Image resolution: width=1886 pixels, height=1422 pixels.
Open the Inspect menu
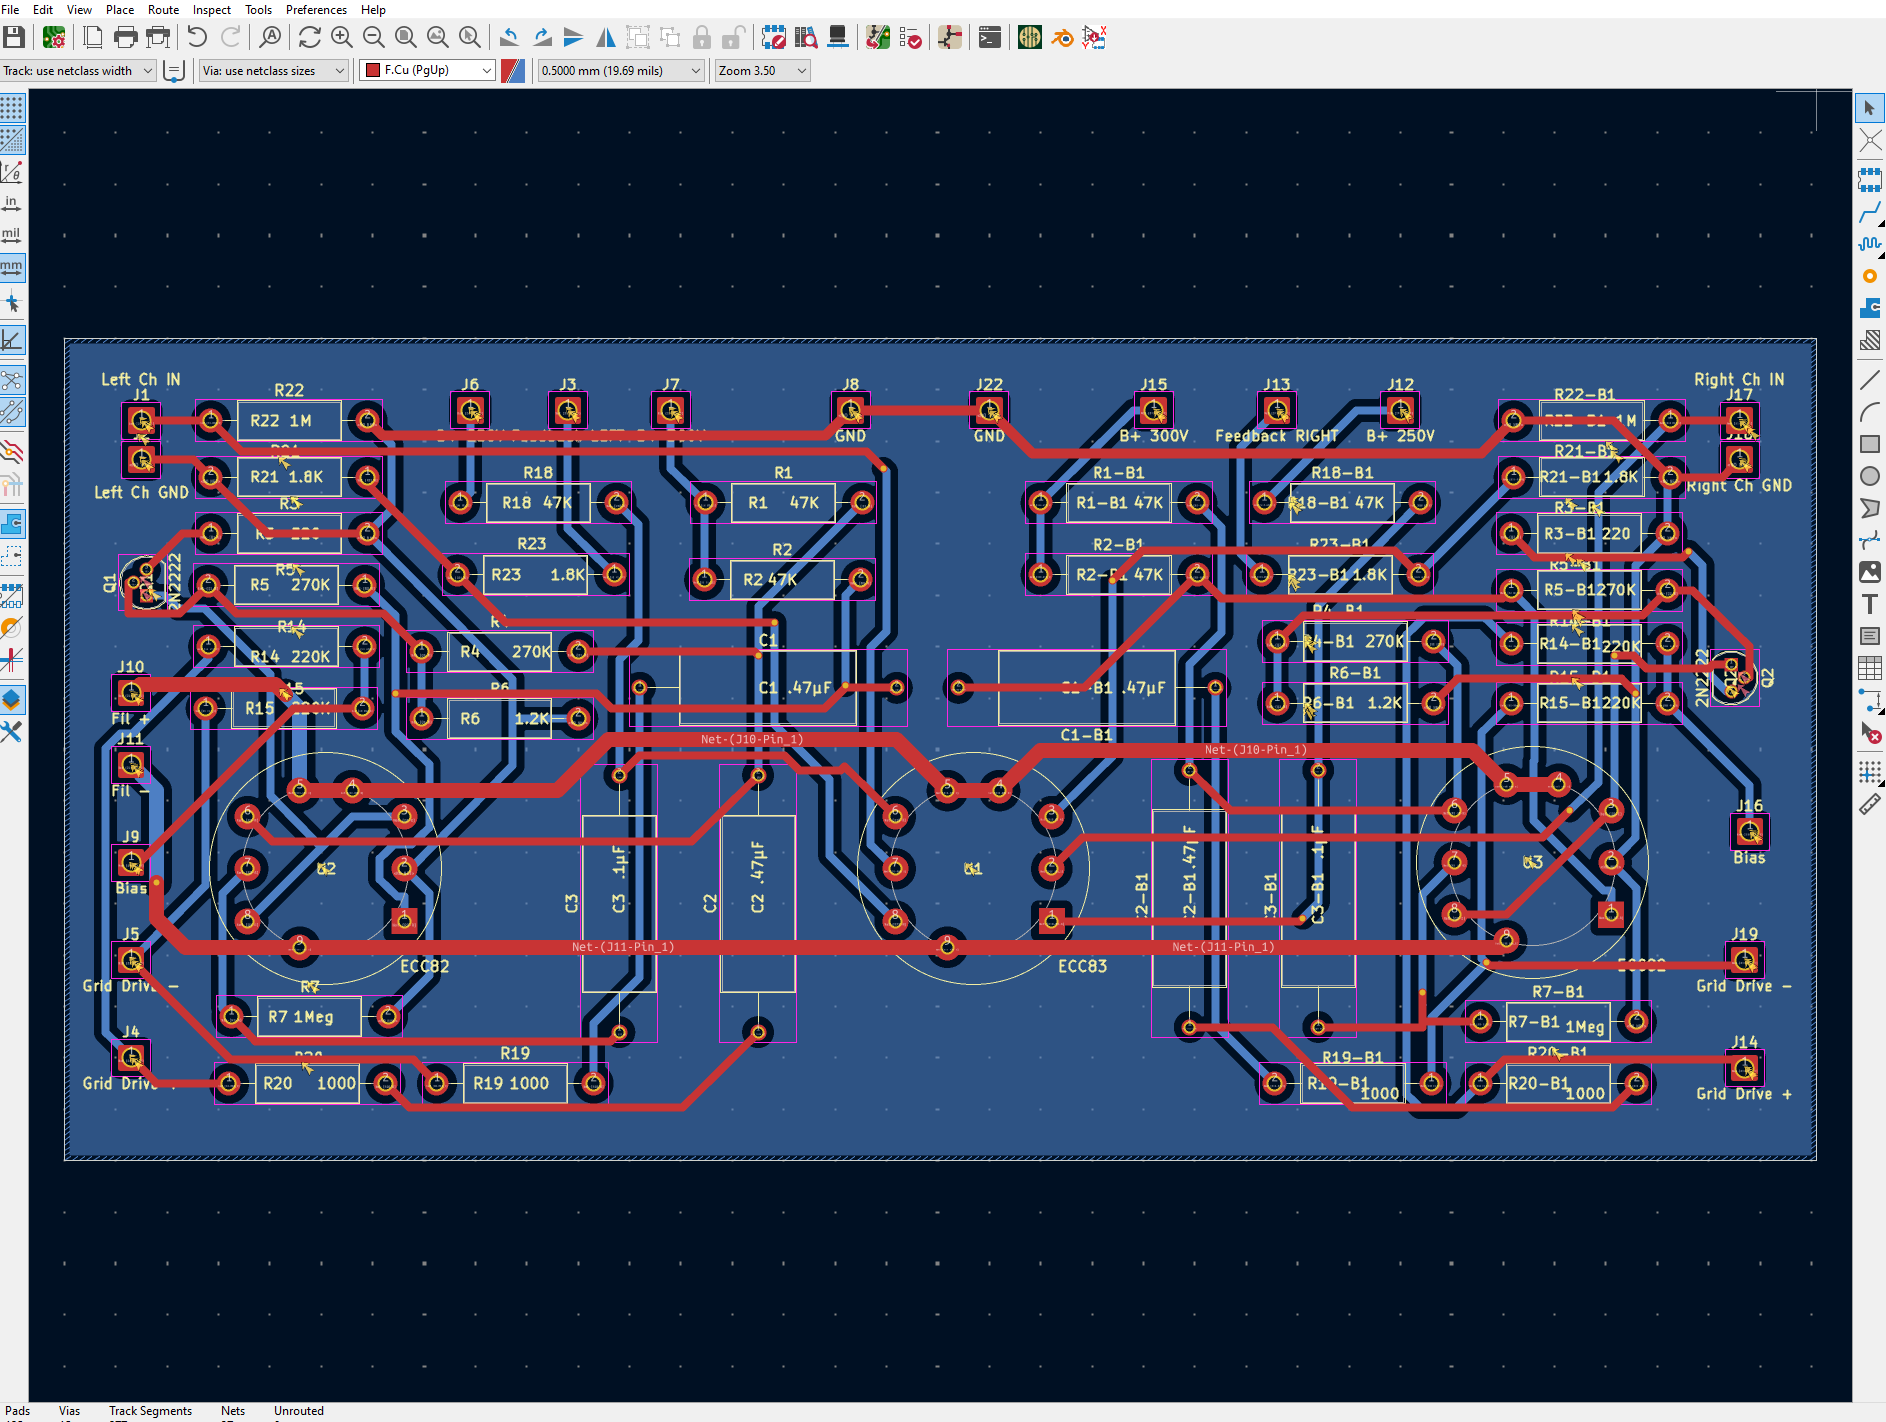[x=211, y=10]
